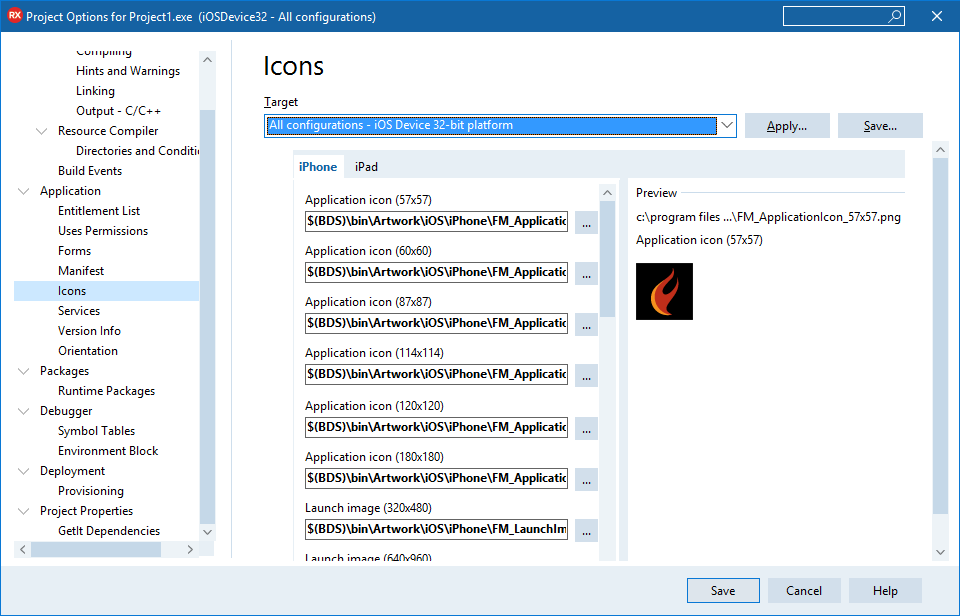Collapse the Packages tree node
This screenshot has height=616, width=960.
pos(22,370)
